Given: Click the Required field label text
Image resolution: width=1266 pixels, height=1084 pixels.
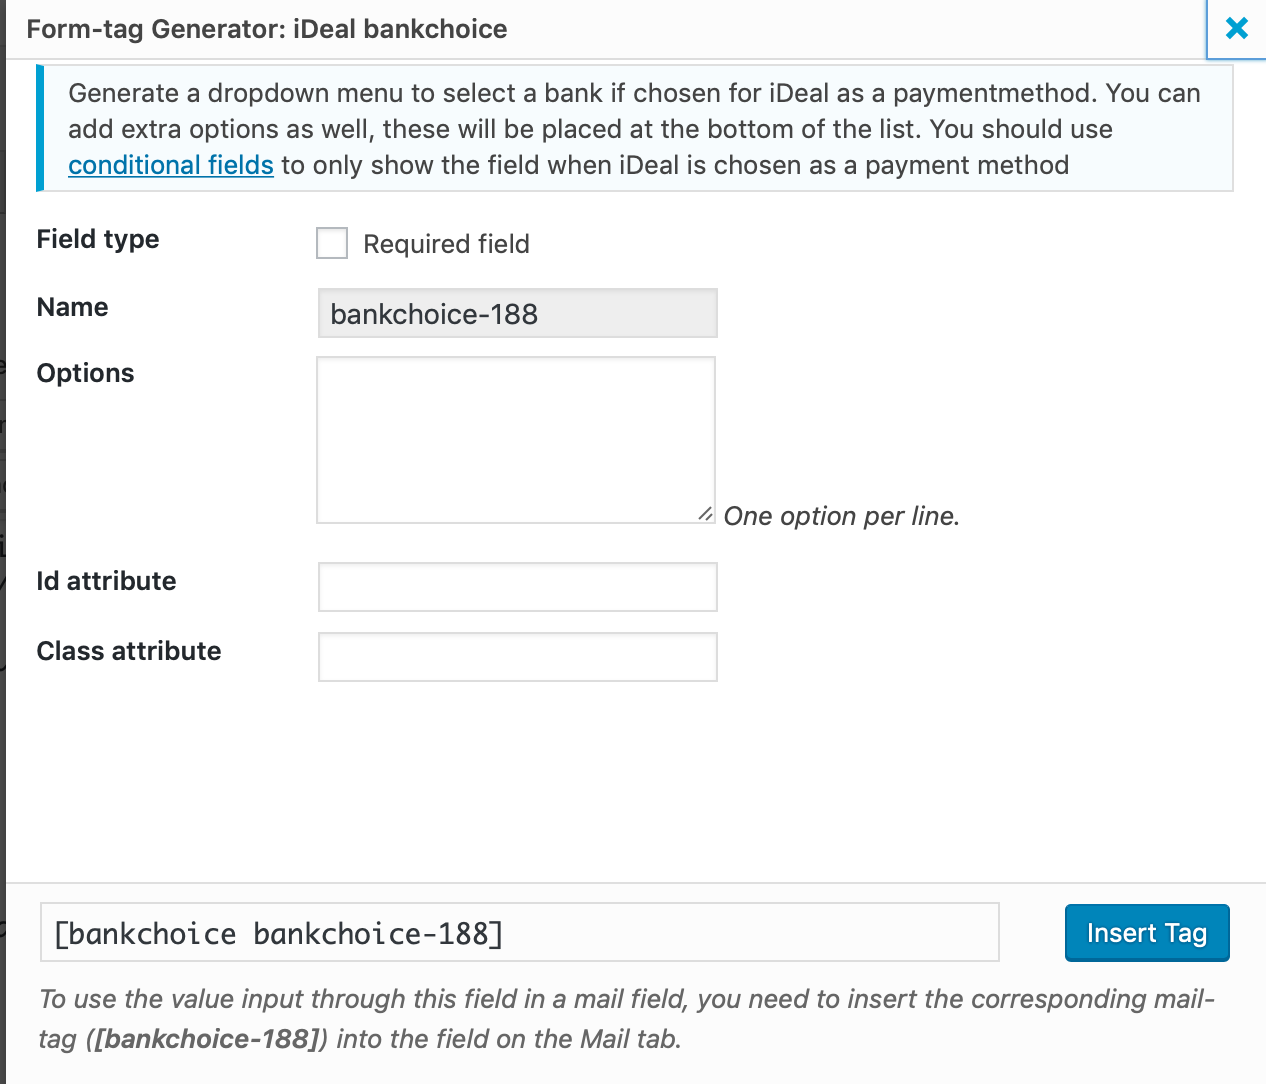Looking at the screenshot, I should coord(446,244).
